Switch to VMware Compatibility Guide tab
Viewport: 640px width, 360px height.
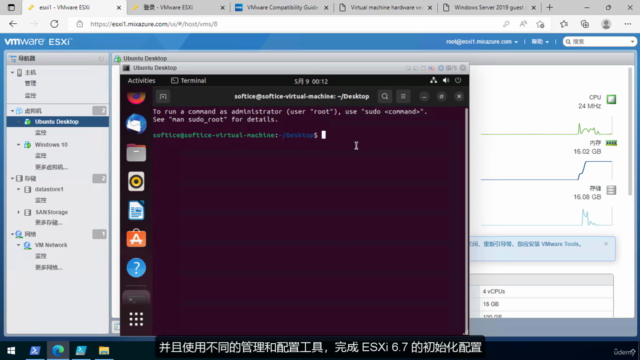pyautogui.click(x=282, y=7)
